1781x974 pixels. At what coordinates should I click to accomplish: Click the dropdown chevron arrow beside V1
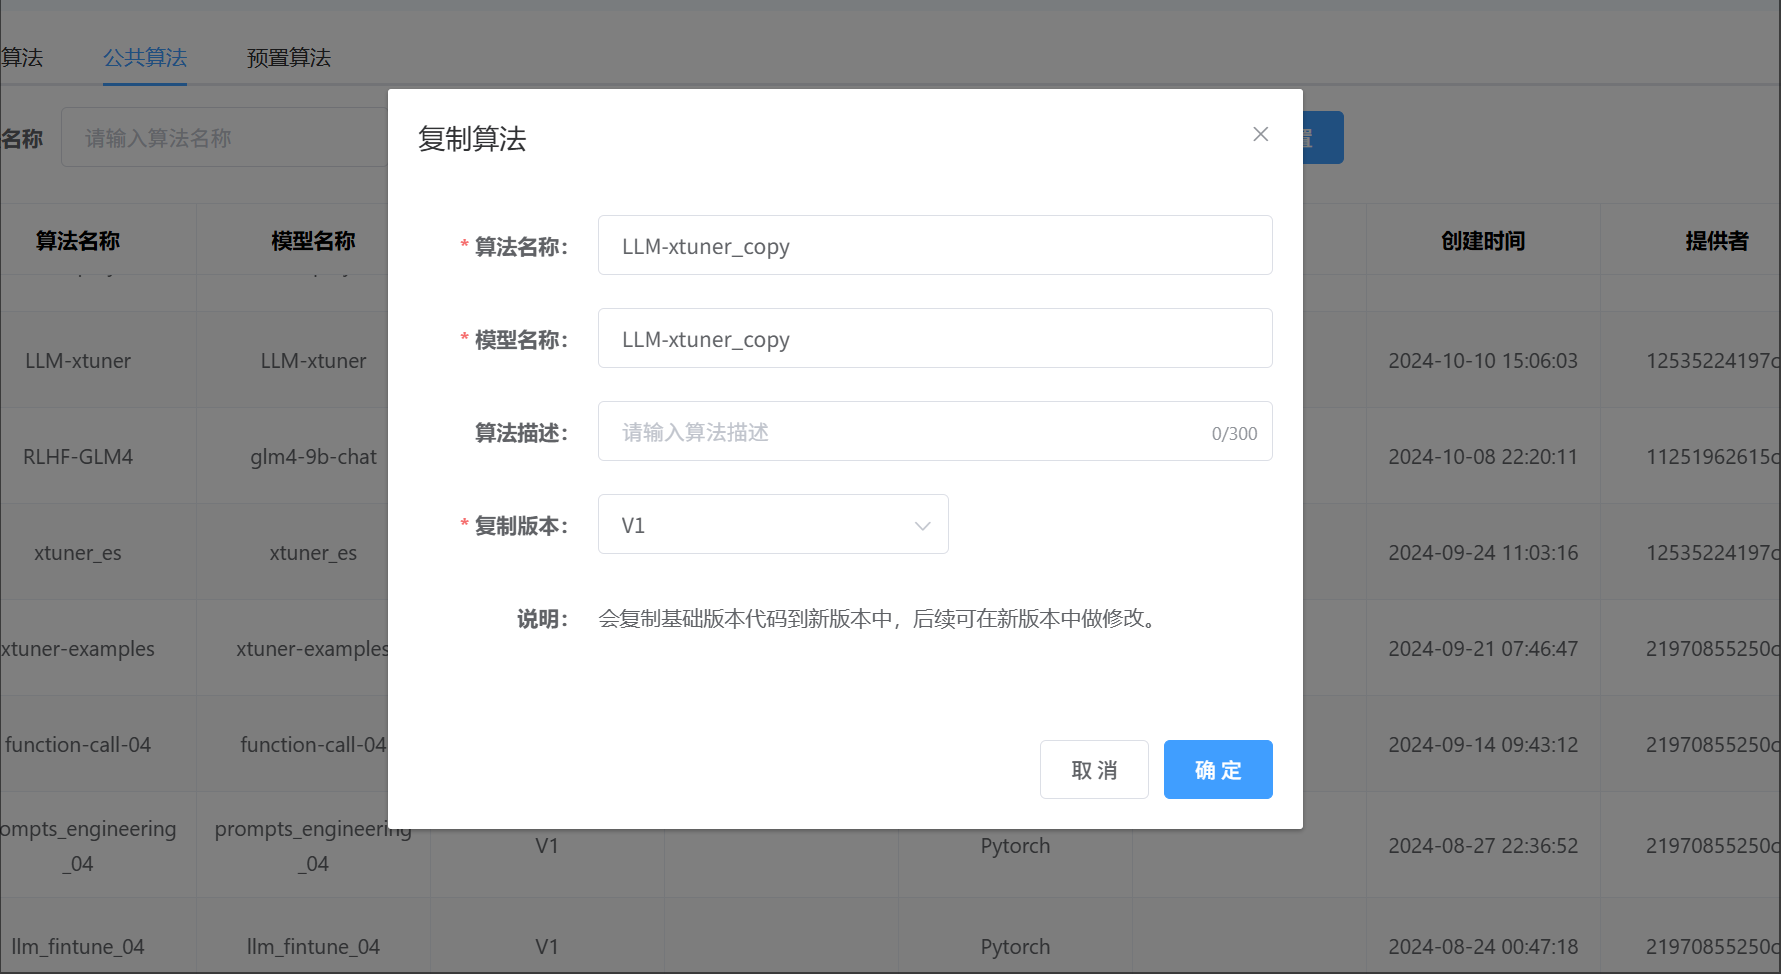(x=922, y=526)
